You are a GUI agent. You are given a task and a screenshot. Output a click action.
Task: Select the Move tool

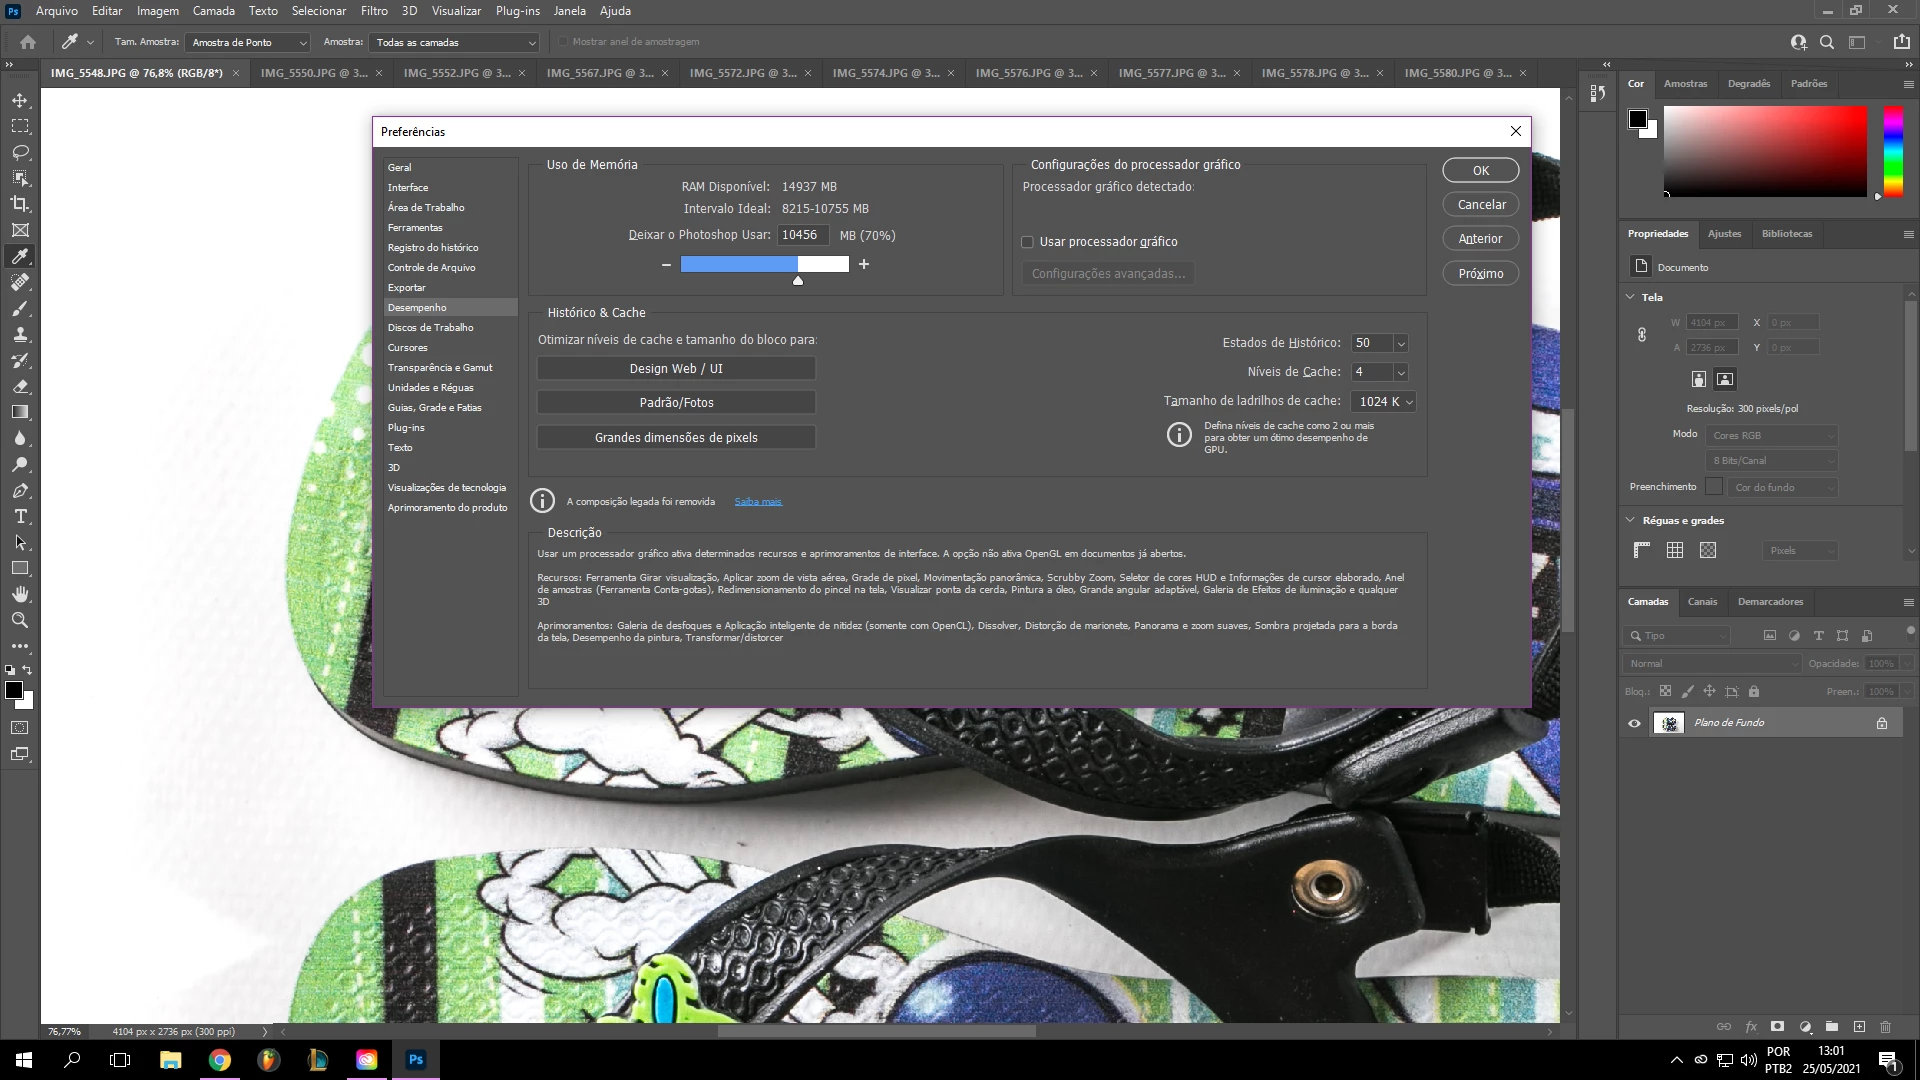coord(20,100)
